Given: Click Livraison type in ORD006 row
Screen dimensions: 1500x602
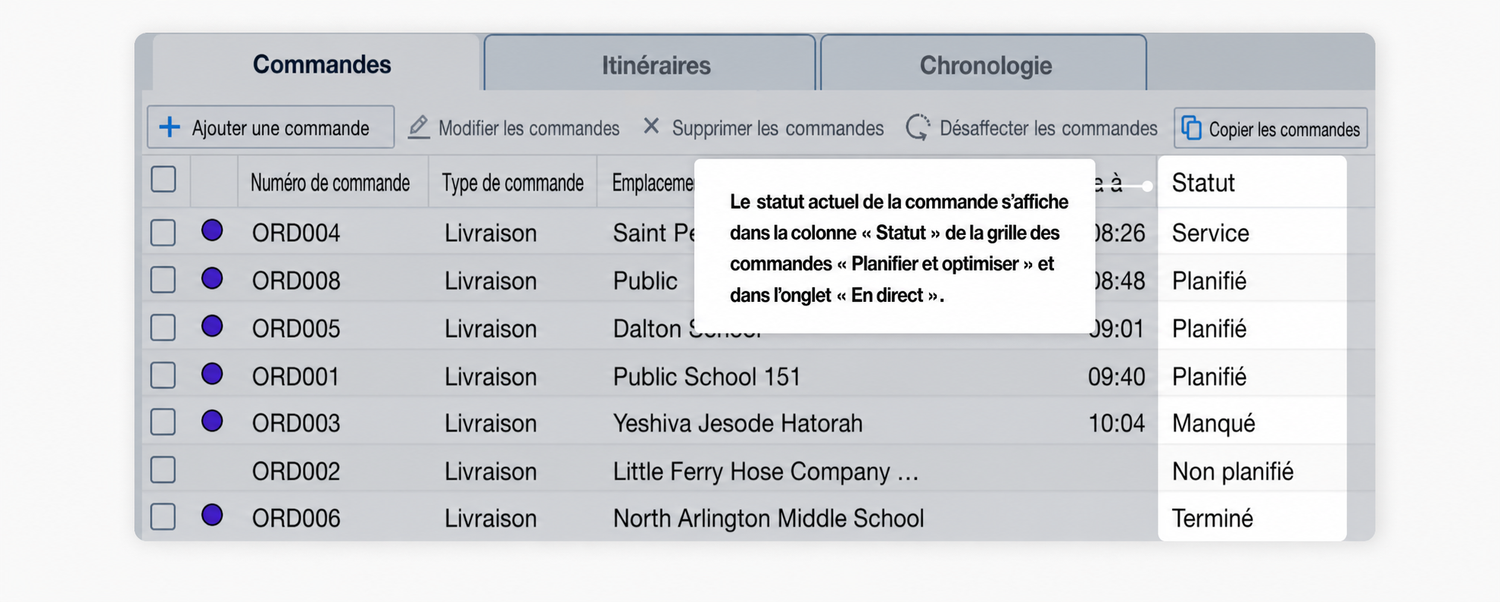Looking at the screenshot, I should coord(490,518).
